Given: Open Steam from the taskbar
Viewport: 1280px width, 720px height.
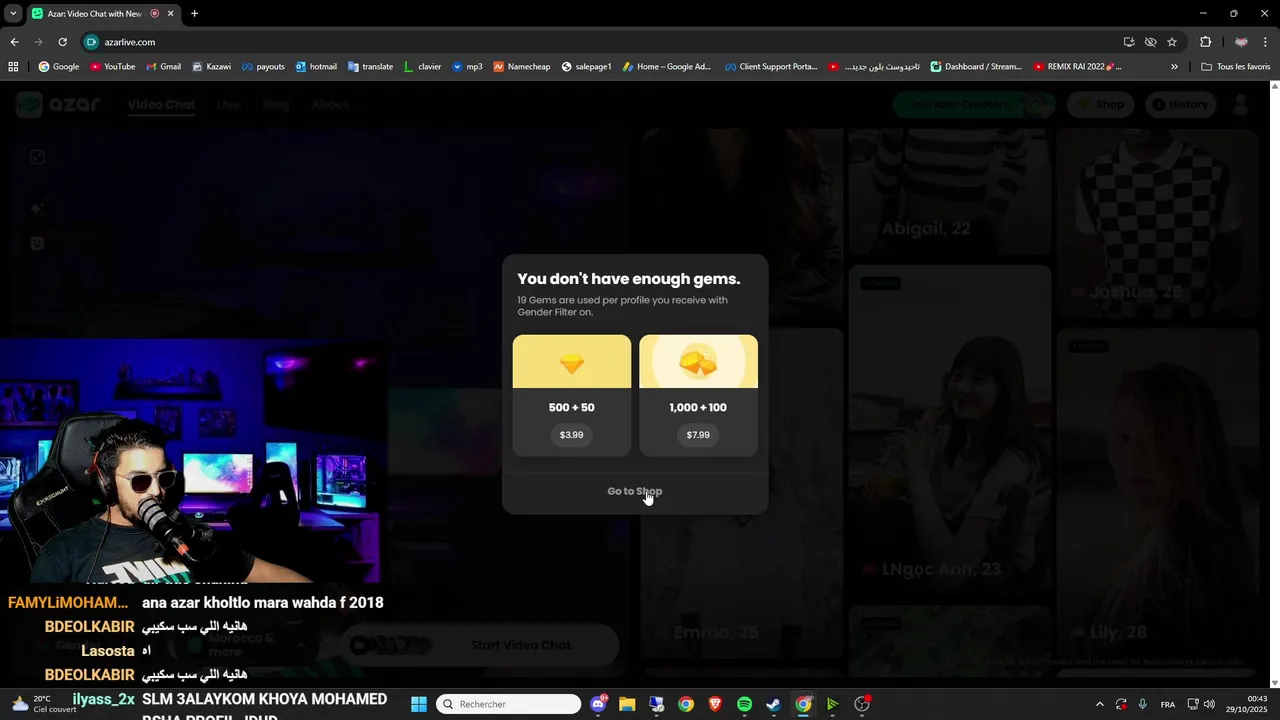Looking at the screenshot, I should [x=773, y=704].
